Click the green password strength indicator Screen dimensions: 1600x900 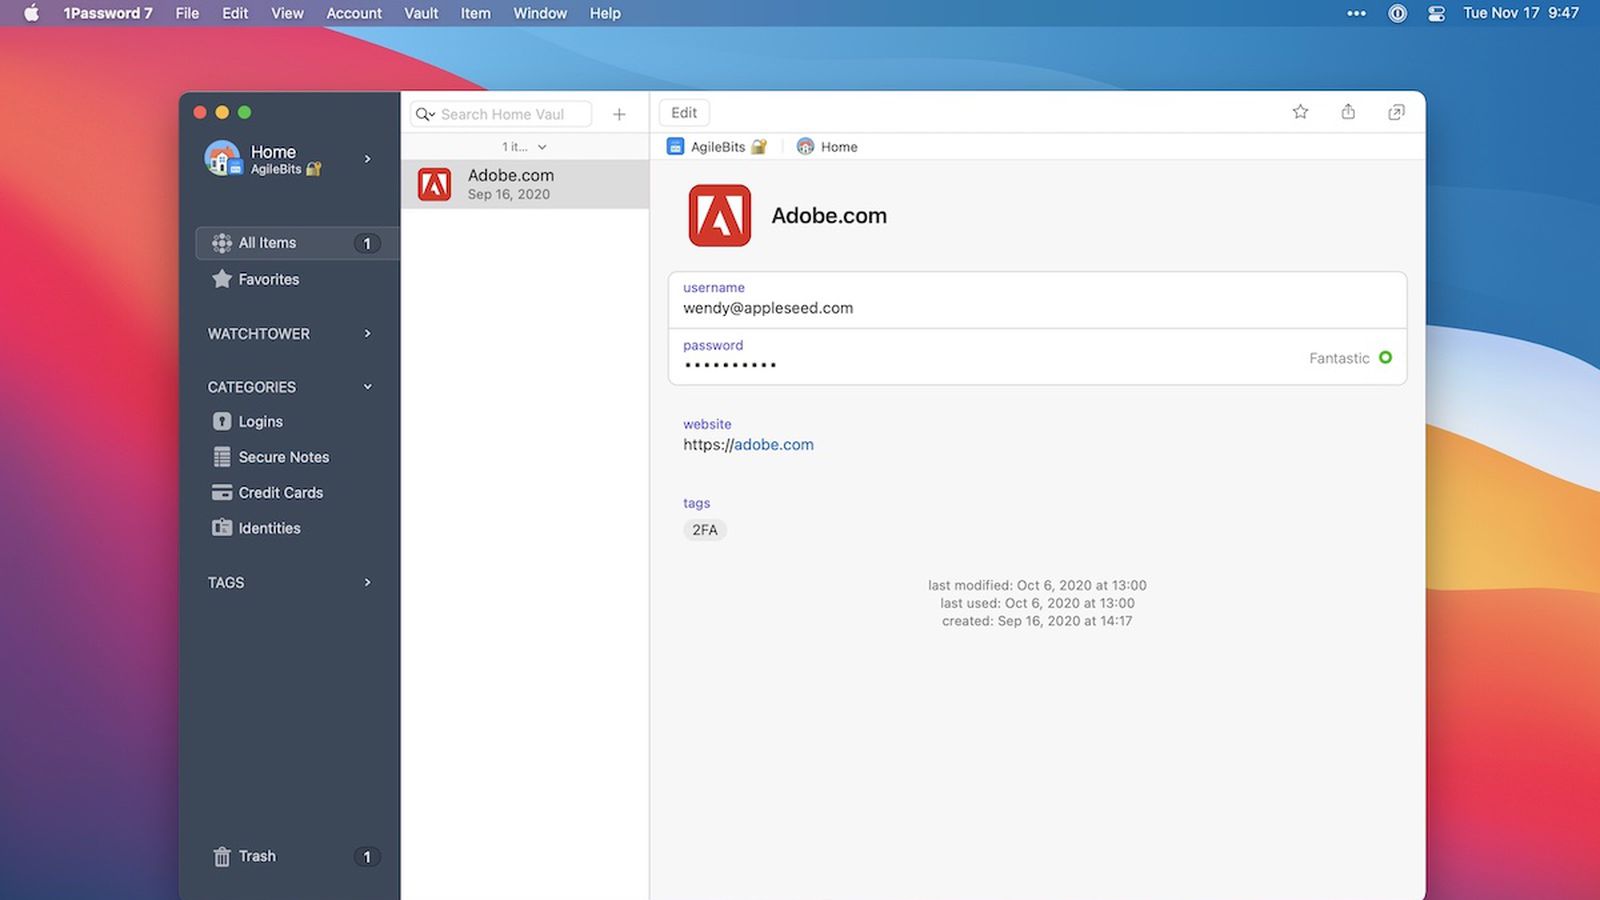coord(1385,358)
